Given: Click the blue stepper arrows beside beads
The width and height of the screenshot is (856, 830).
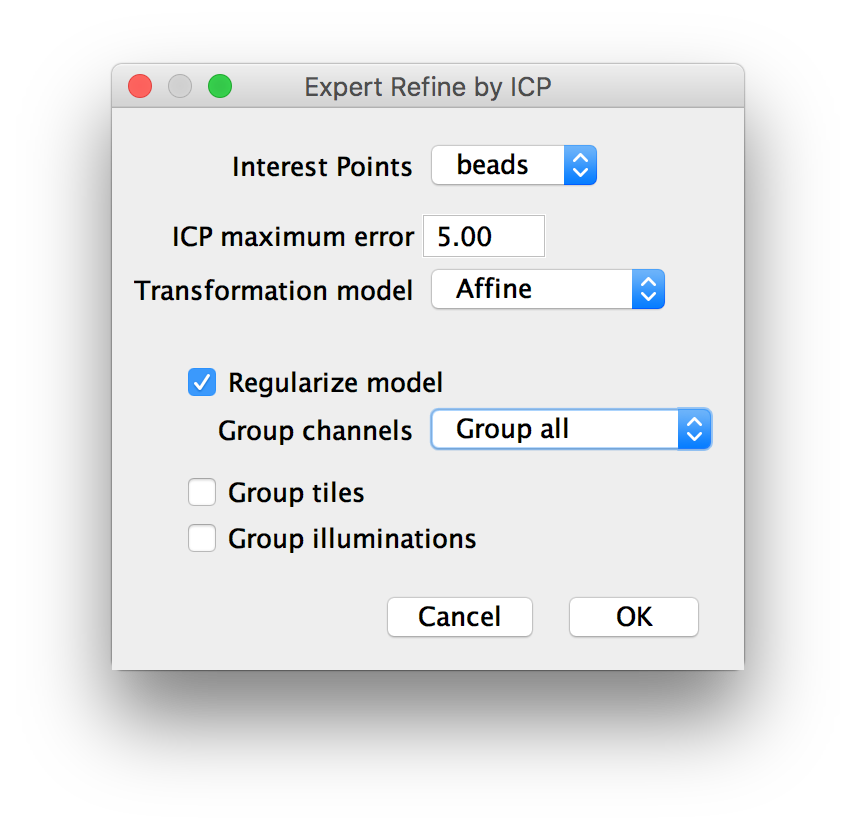Looking at the screenshot, I should 580,165.
